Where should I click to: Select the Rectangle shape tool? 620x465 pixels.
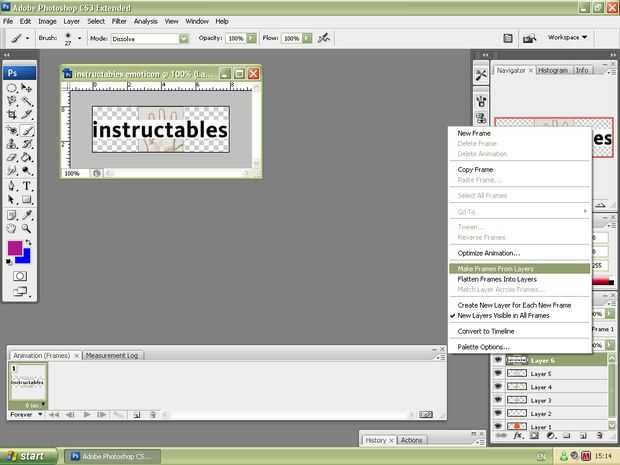tap(27, 199)
